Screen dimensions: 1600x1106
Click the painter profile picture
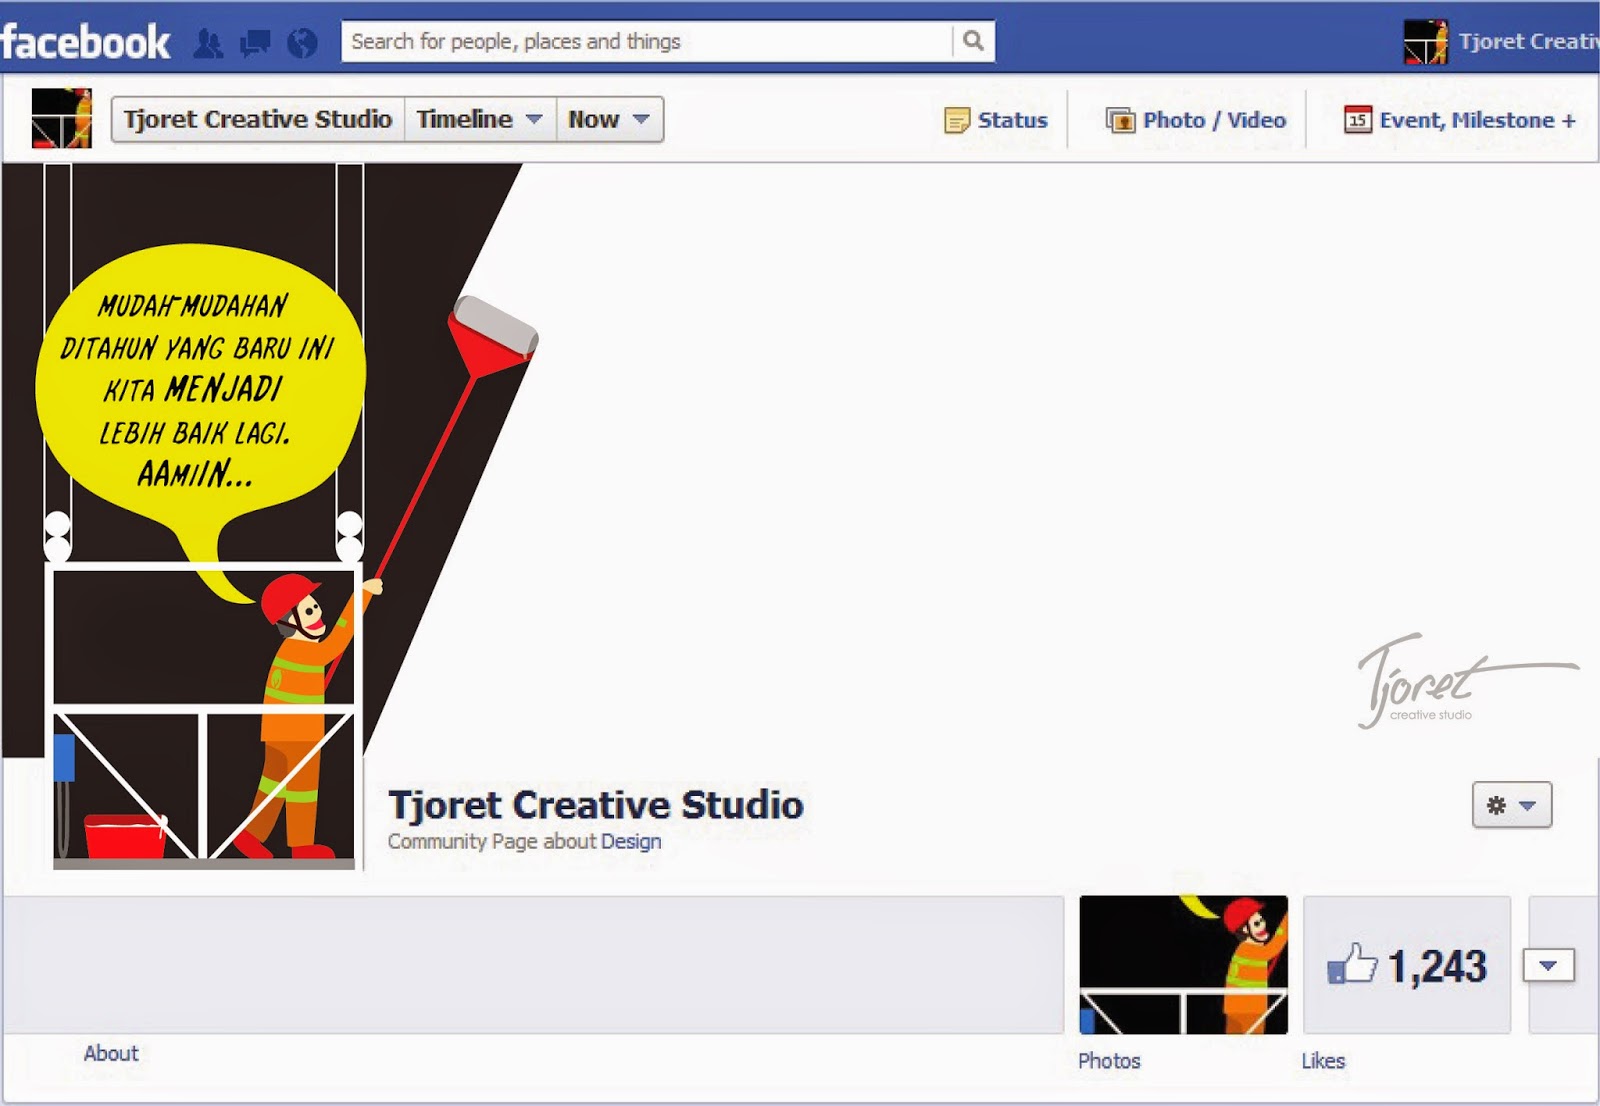204,714
